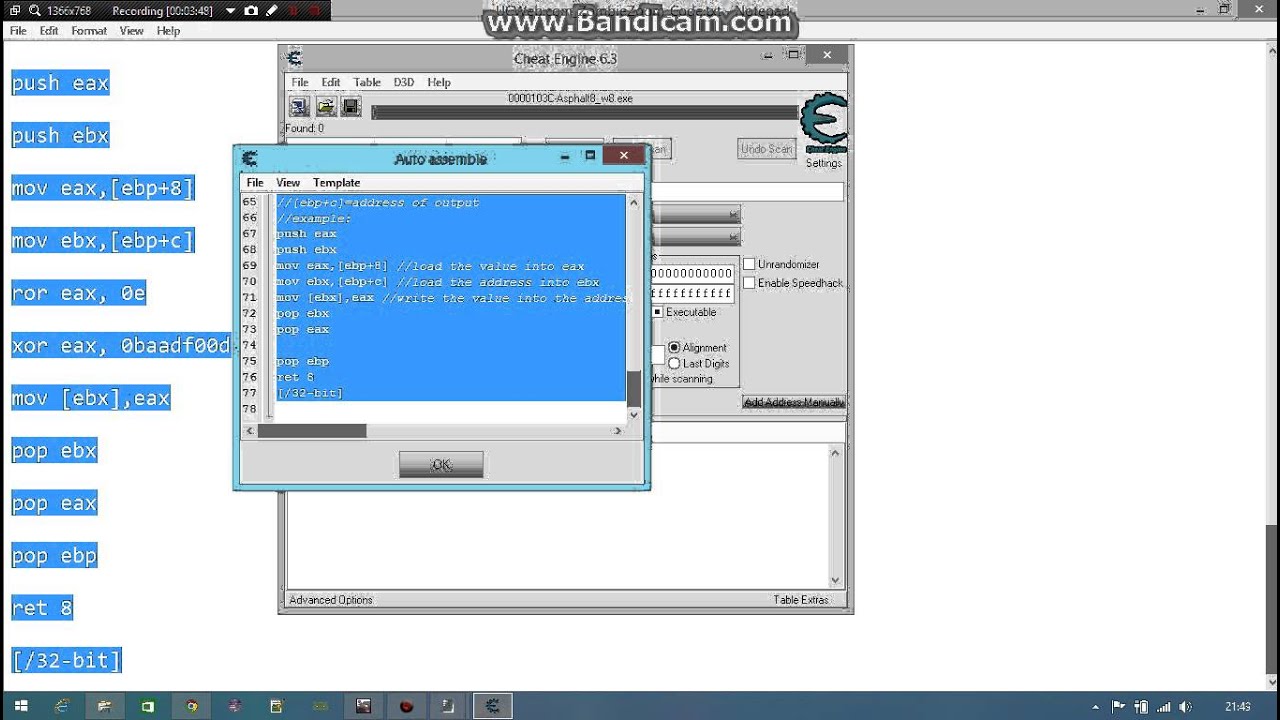Click Cheat Engine 6.3 title bar icon

(x=294, y=57)
